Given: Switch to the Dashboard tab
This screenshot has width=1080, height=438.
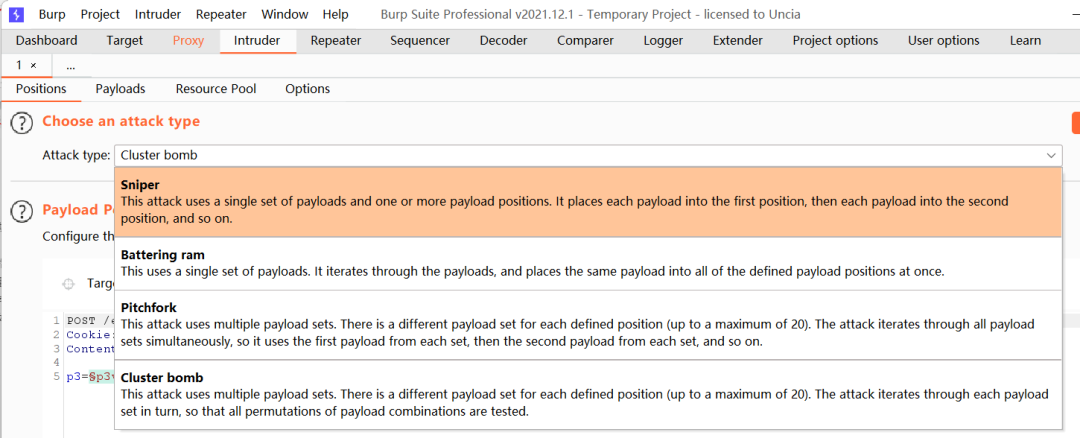Looking at the screenshot, I should pyautogui.click(x=47, y=41).
